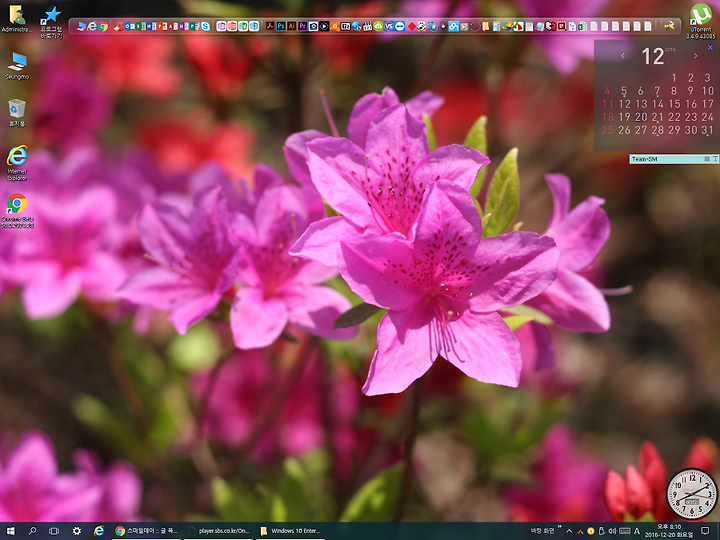Open the camera capture app in dock
This screenshot has width=720, height=540.
pos(313,26)
